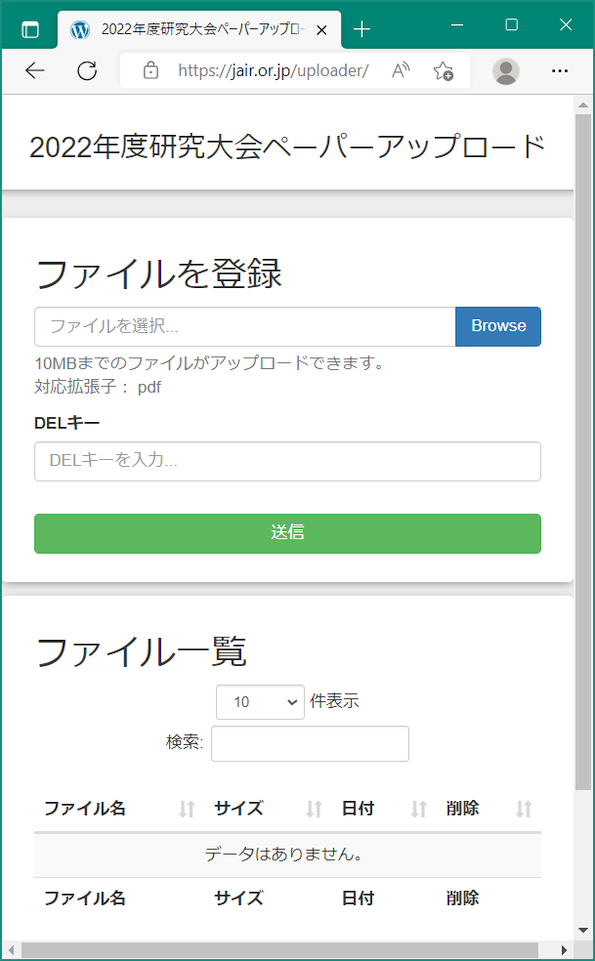Click the vertical scrollbar down arrow
The image size is (595, 961).
[x=583, y=930]
